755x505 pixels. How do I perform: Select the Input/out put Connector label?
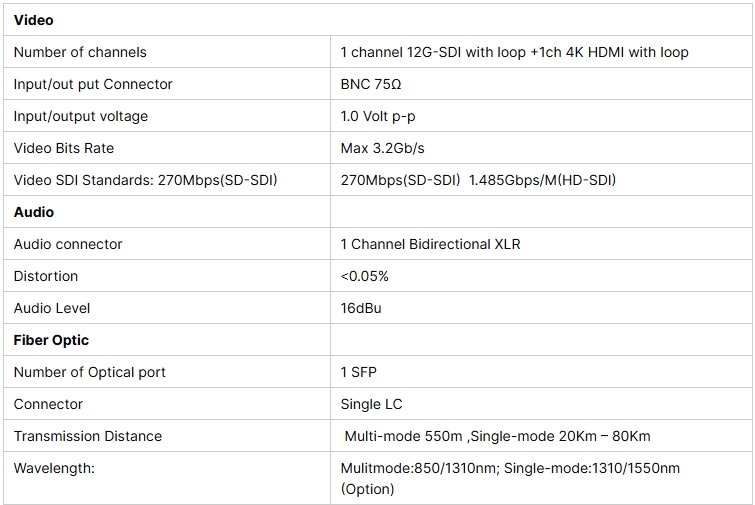93,84
